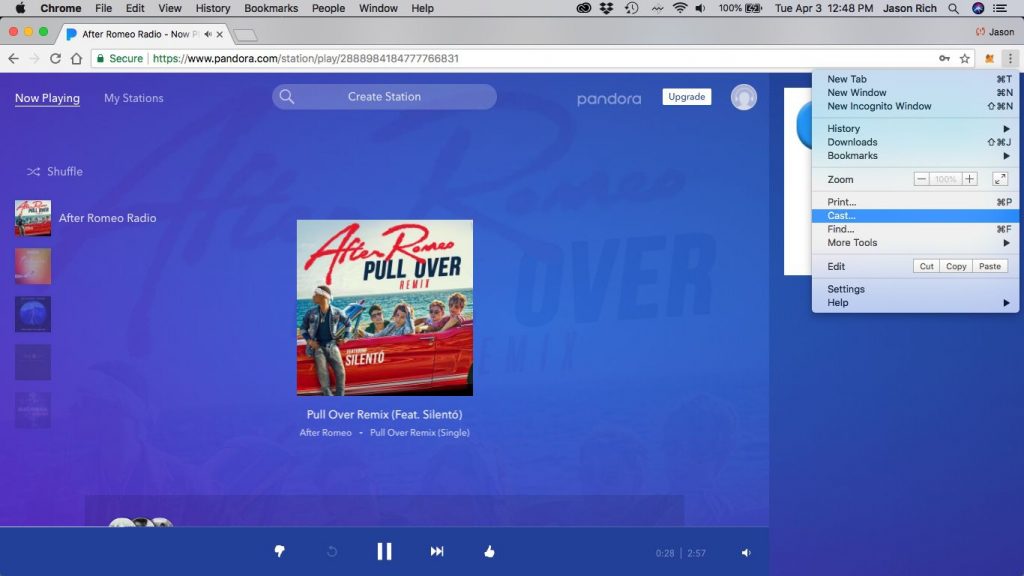
Task: Thumb down the current song
Action: click(280, 551)
